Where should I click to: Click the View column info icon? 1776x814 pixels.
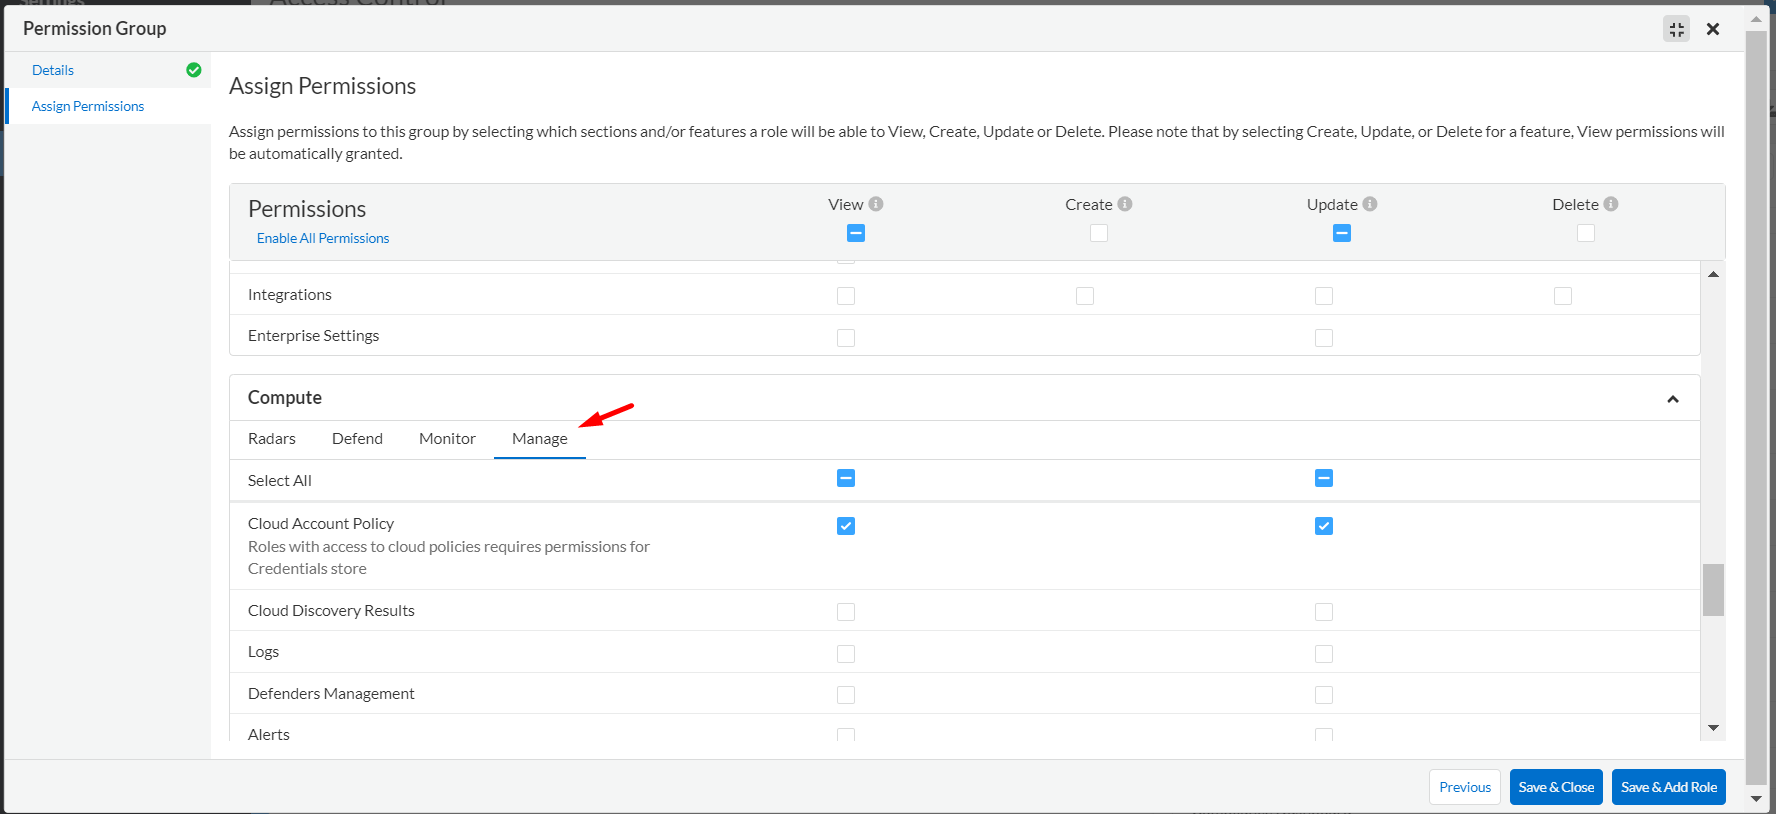pos(876,204)
